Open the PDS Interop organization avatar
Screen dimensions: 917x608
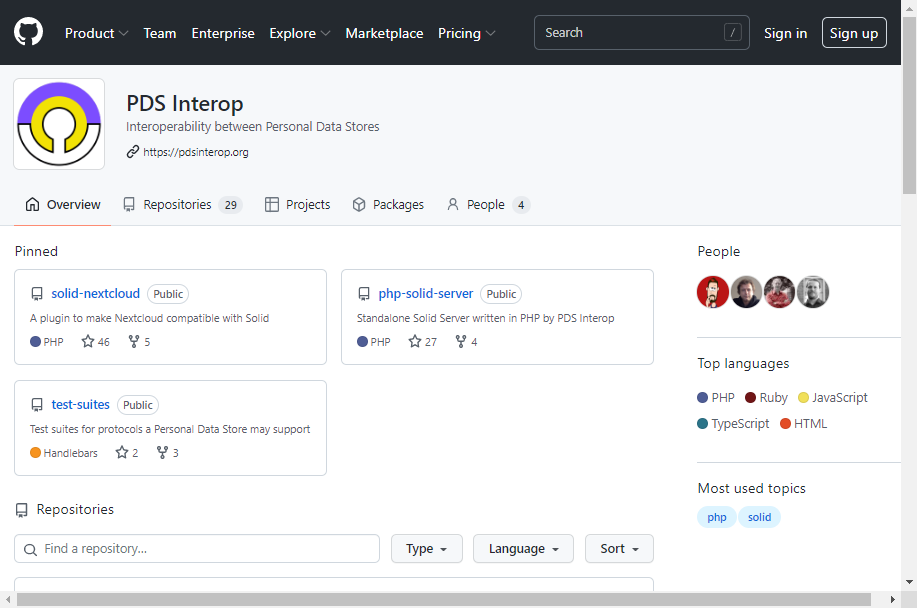[59, 124]
